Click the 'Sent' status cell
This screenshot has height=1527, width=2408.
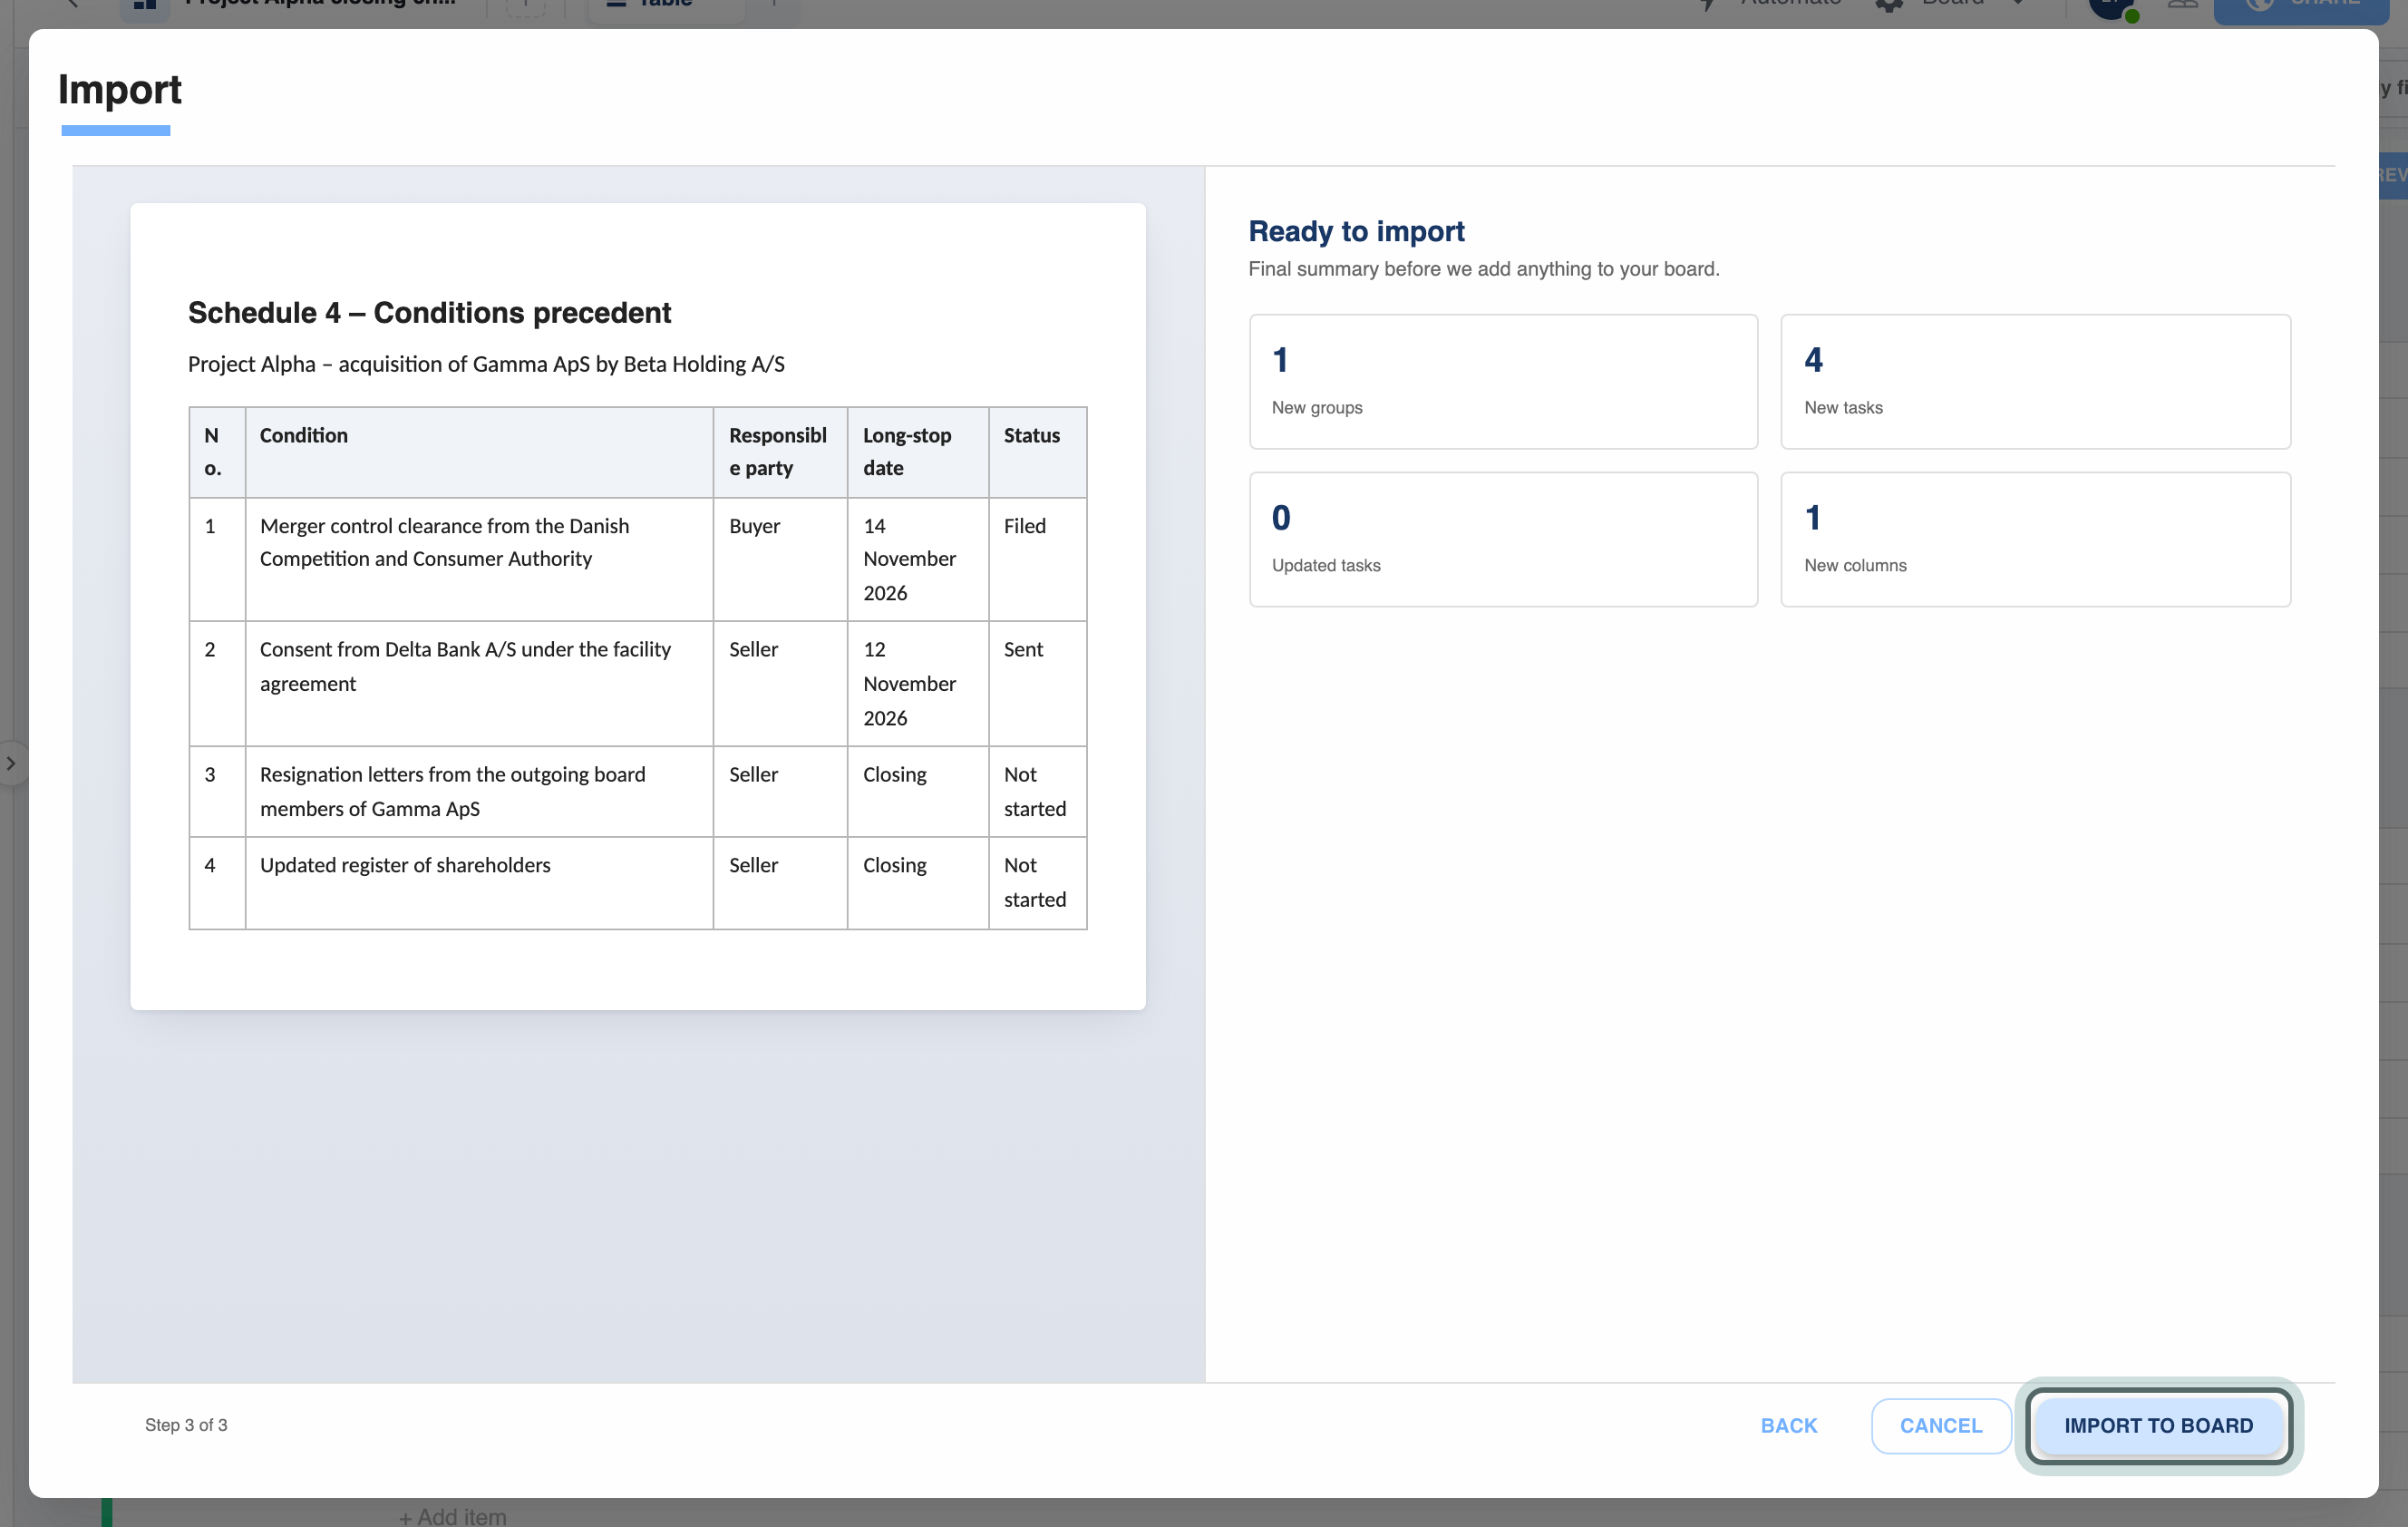1037,684
